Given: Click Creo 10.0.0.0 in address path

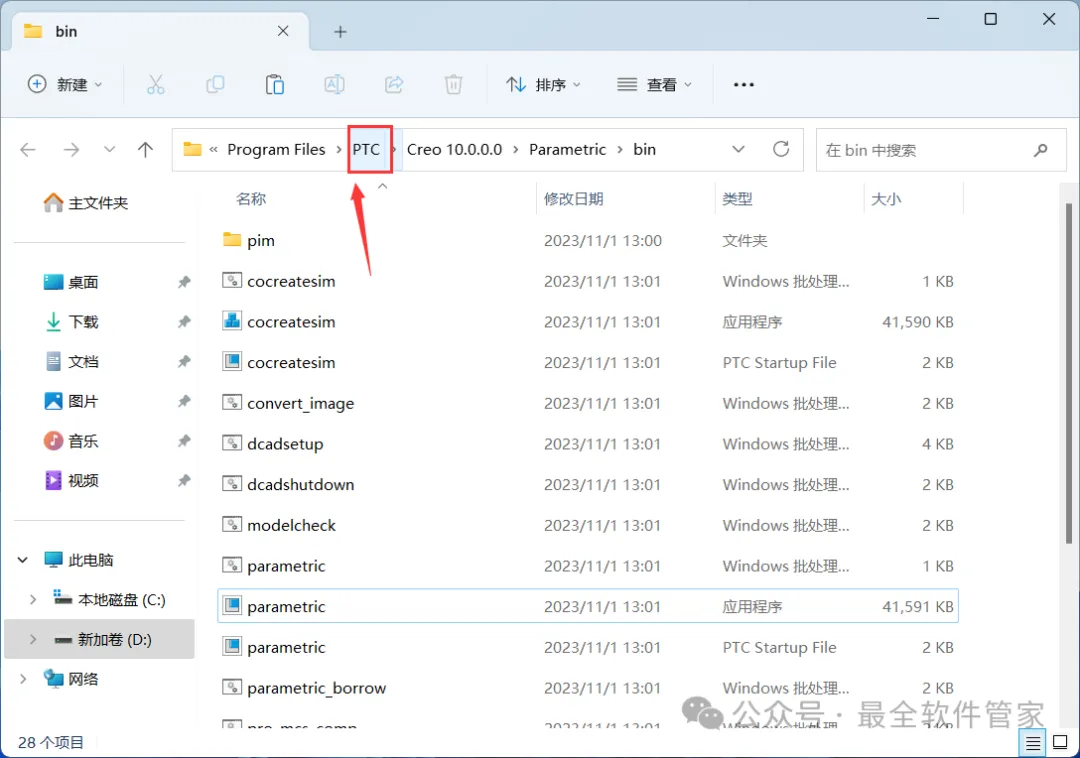Looking at the screenshot, I should click(x=455, y=149).
